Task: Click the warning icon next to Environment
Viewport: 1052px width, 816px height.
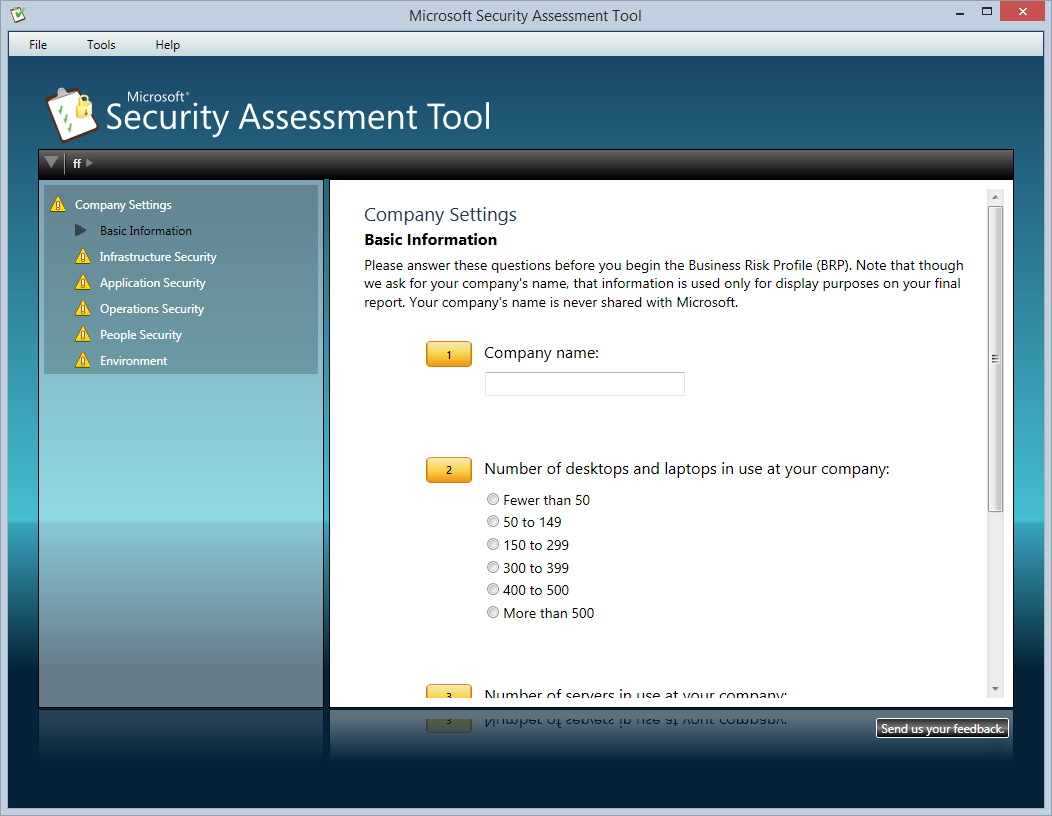Action: tap(83, 361)
